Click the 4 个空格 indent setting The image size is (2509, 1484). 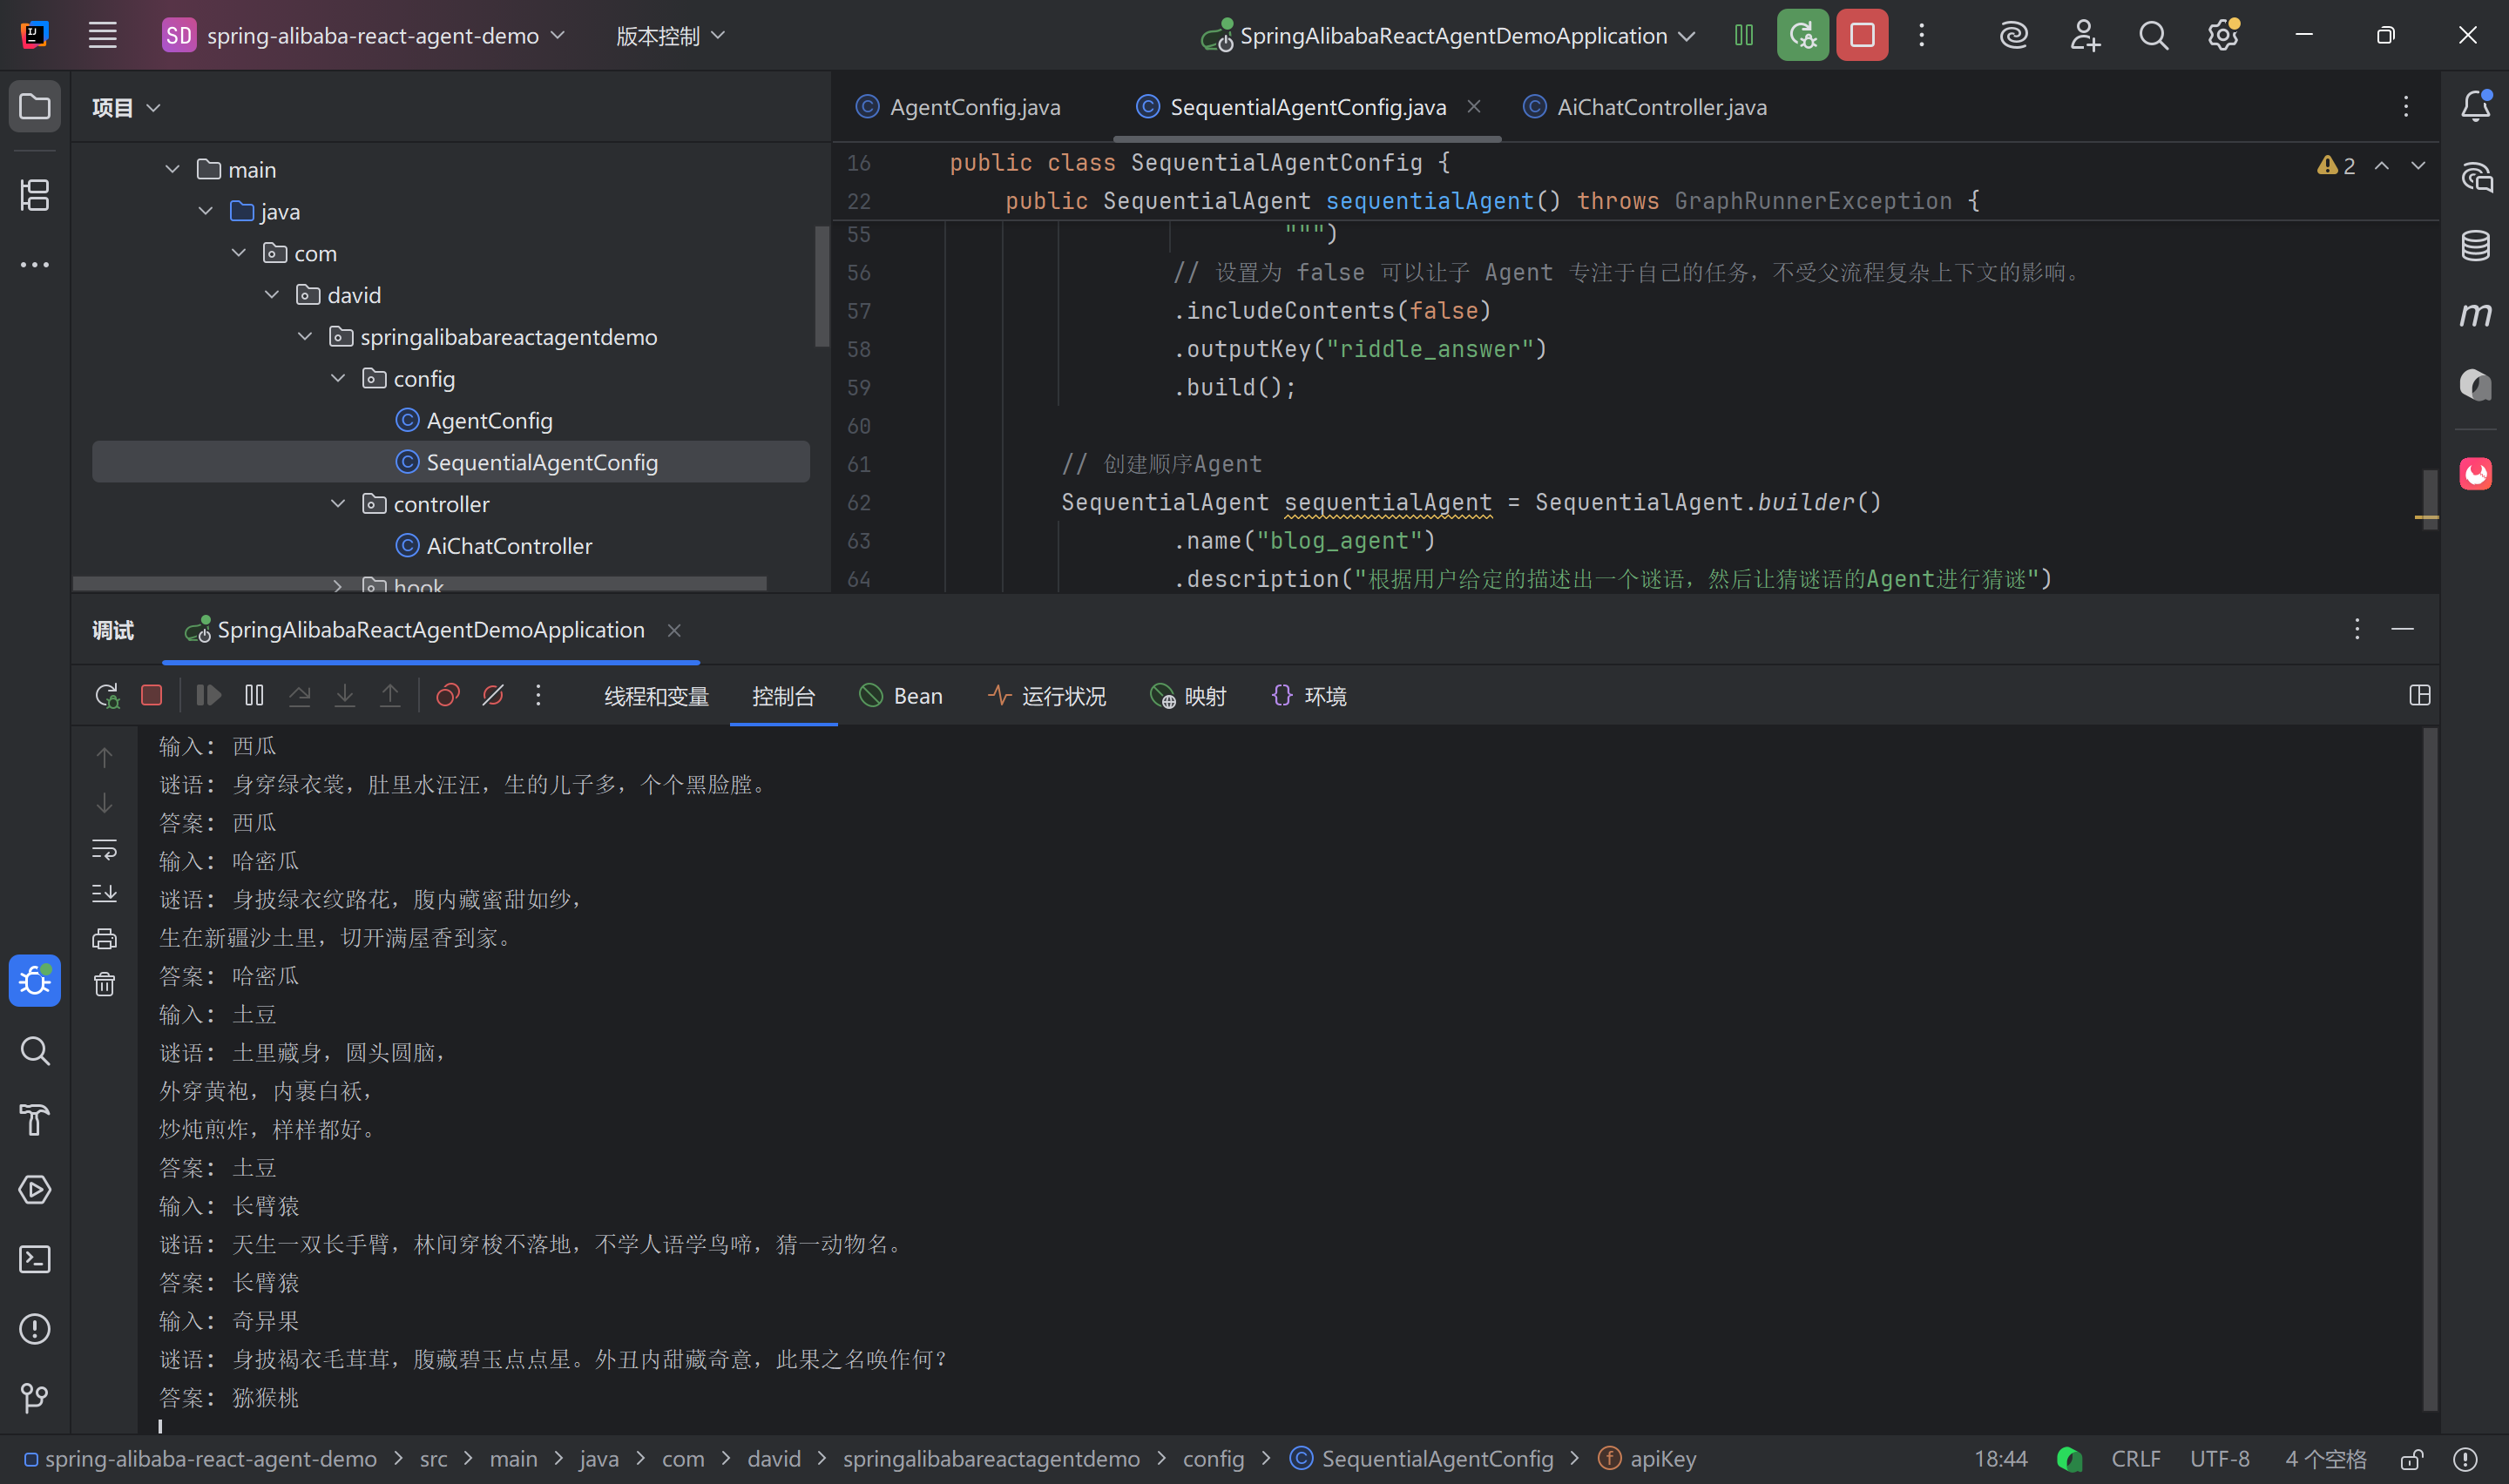tap(2325, 1459)
